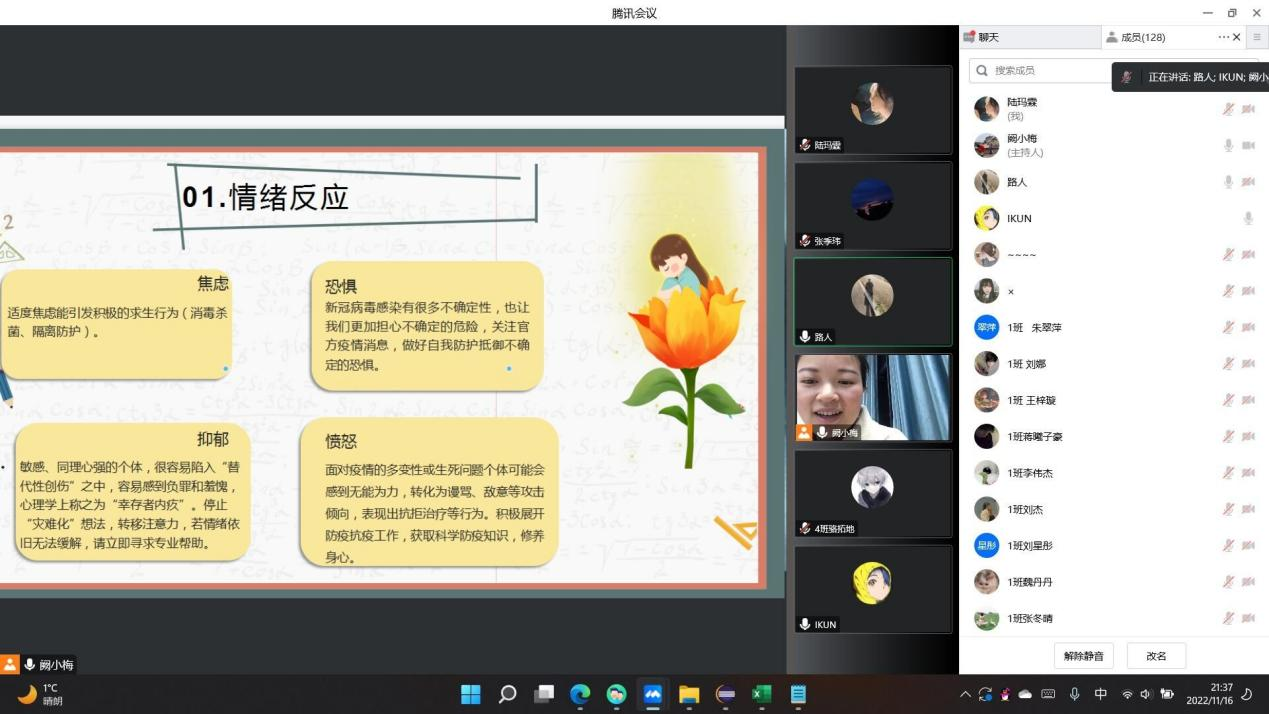The height and width of the screenshot is (714, 1269).
Task: Expand the hamburger menu beside members tab
Action: pyautogui.click(x=1257, y=37)
